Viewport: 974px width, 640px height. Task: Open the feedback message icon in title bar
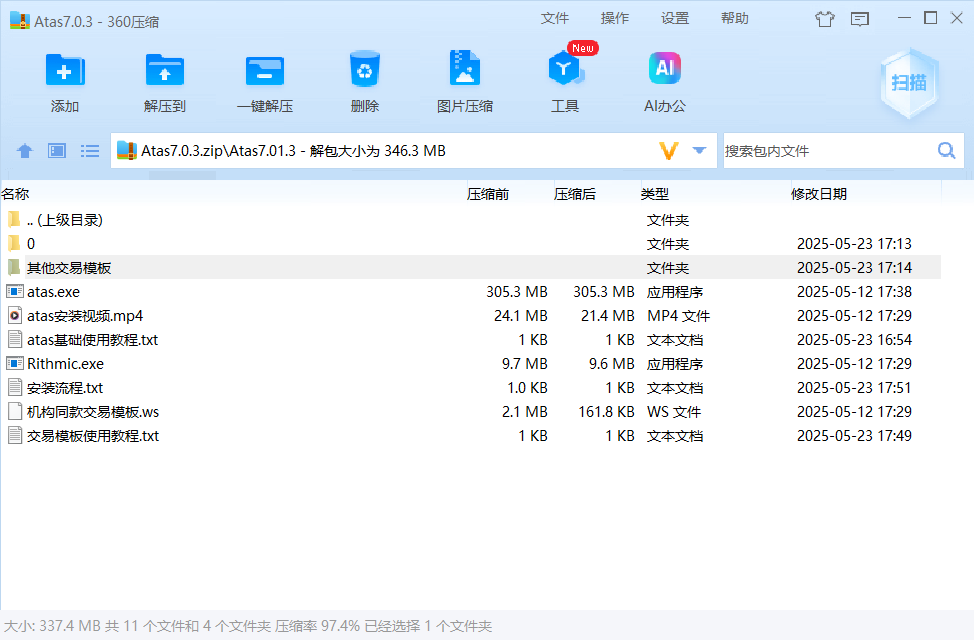point(860,19)
